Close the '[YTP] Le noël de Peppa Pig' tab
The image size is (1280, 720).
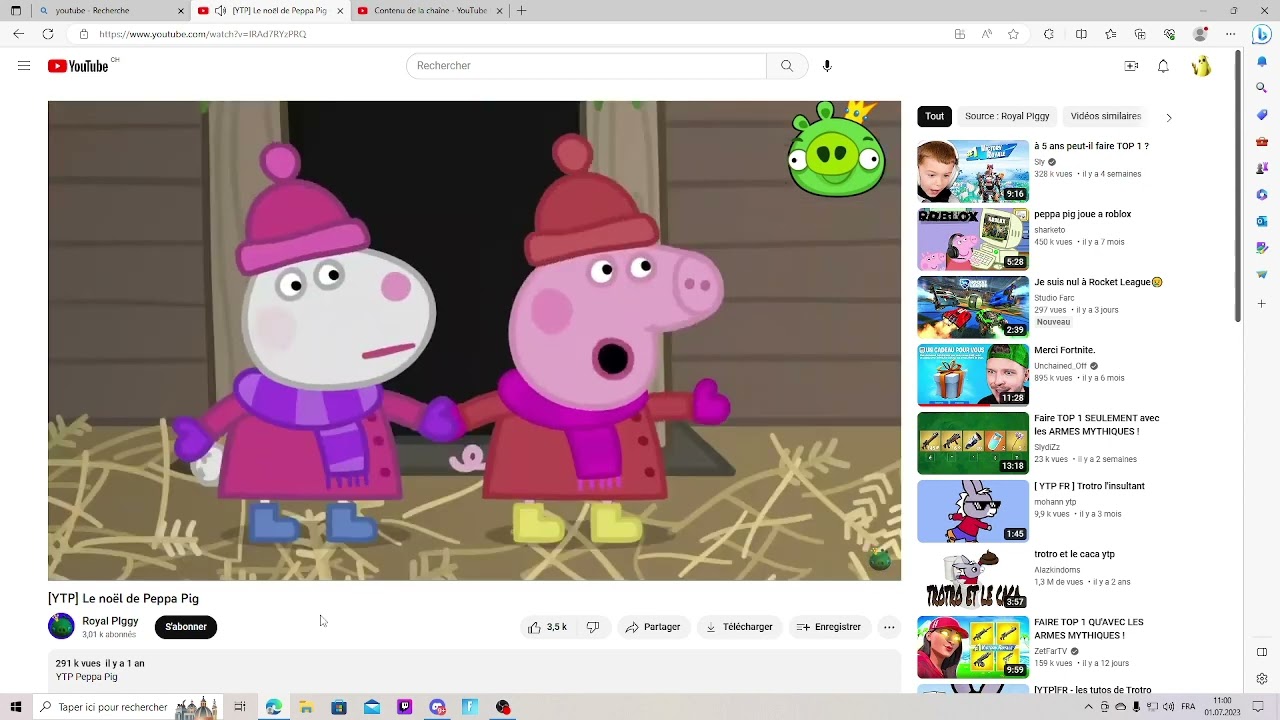pyautogui.click(x=341, y=11)
